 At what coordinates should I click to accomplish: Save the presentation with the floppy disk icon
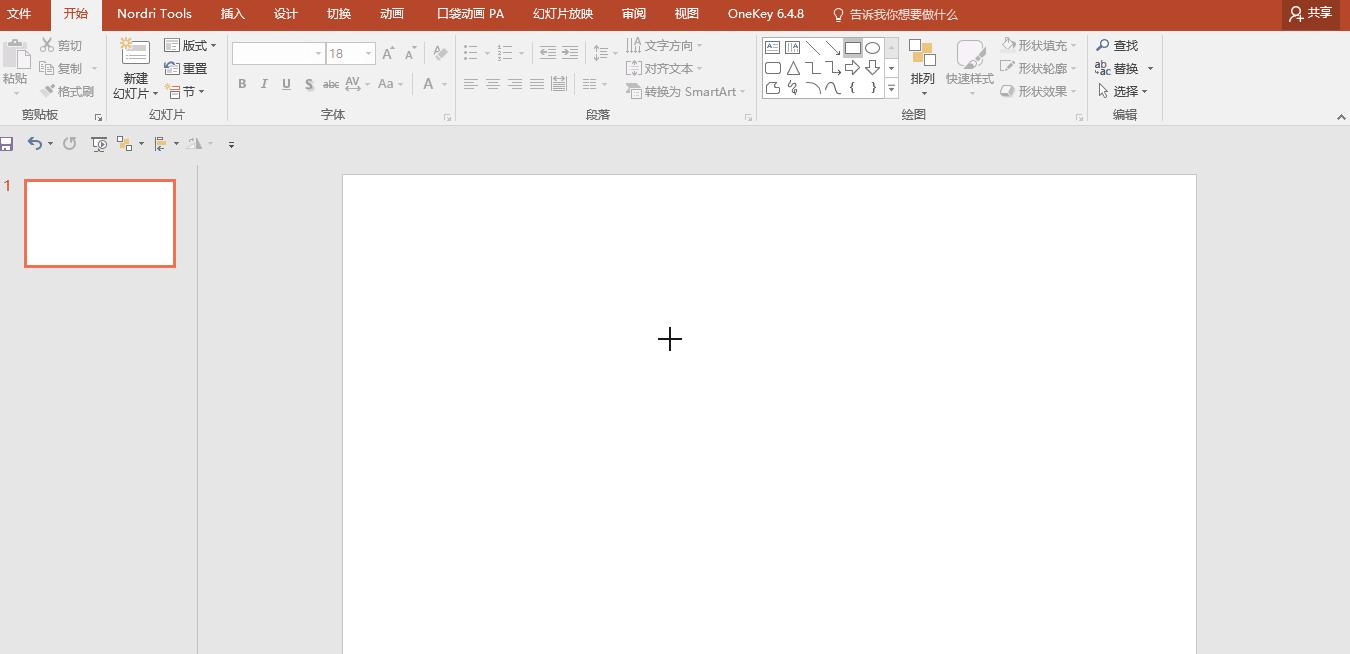[6, 144]
